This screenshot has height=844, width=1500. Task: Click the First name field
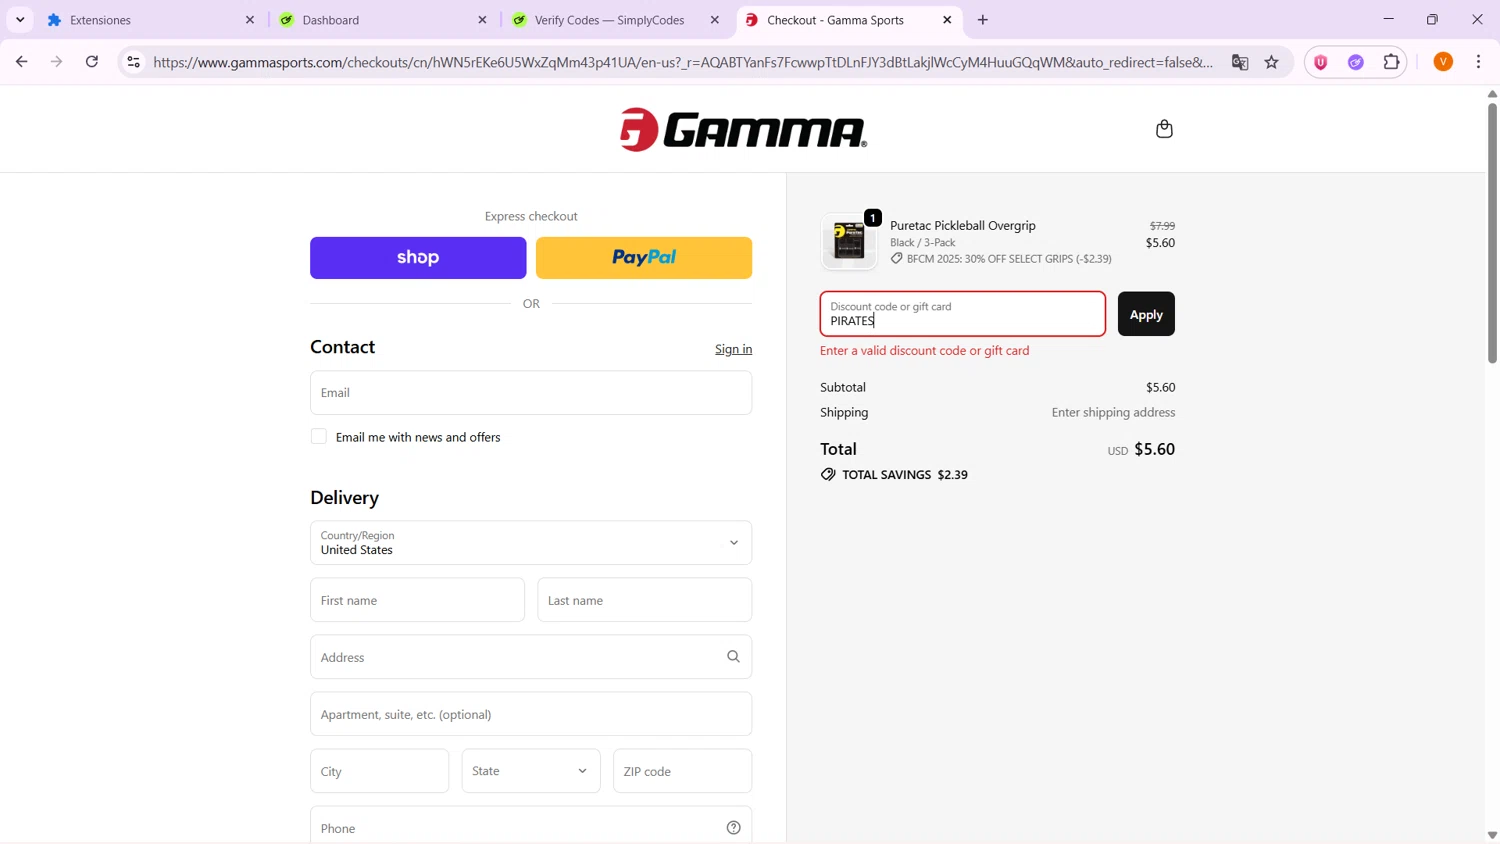pos(417,600)
